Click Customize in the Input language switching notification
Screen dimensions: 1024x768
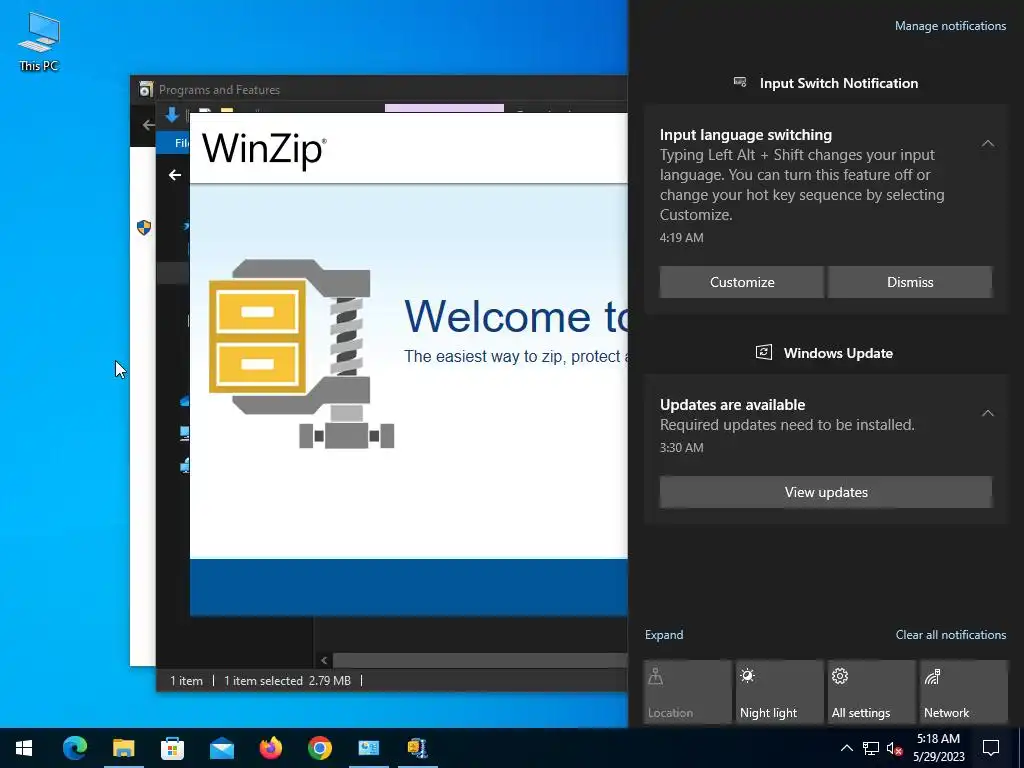742,282
